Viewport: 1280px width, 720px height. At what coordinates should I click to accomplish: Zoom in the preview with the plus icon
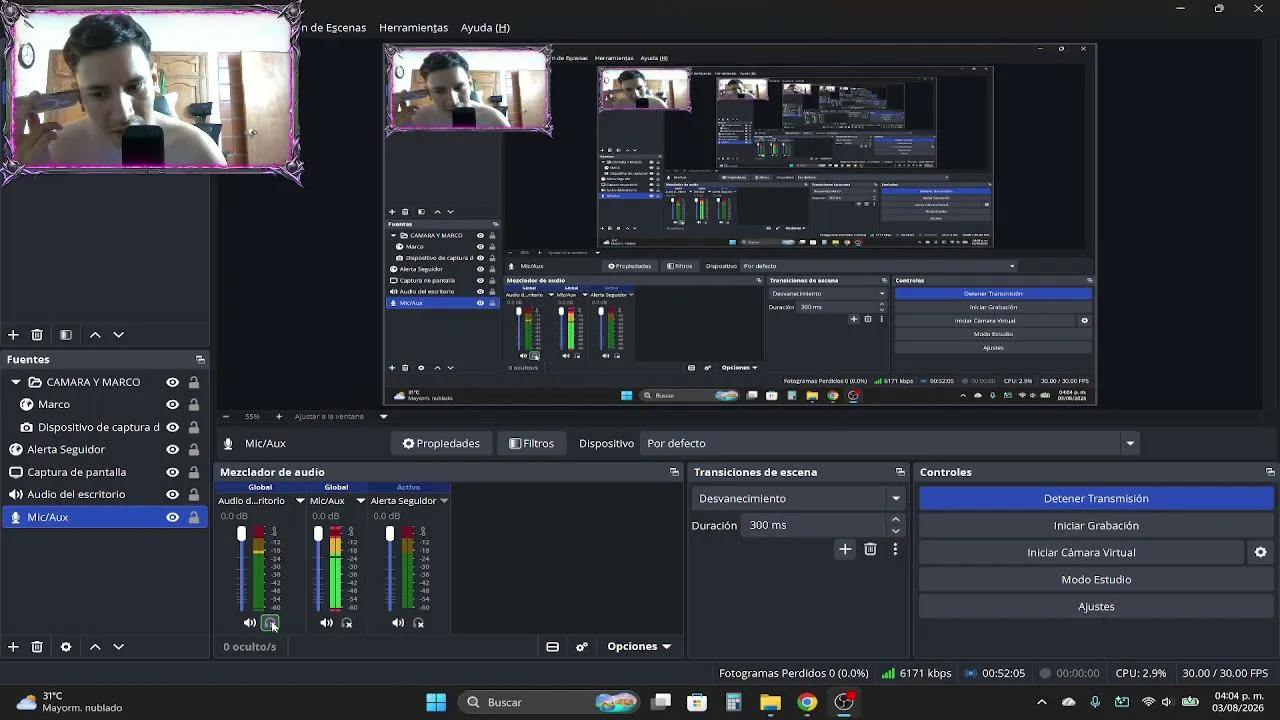point(279,416)
